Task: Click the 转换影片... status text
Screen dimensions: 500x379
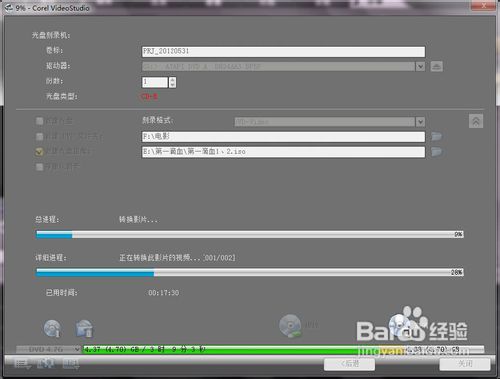Action: click(138, 219)
